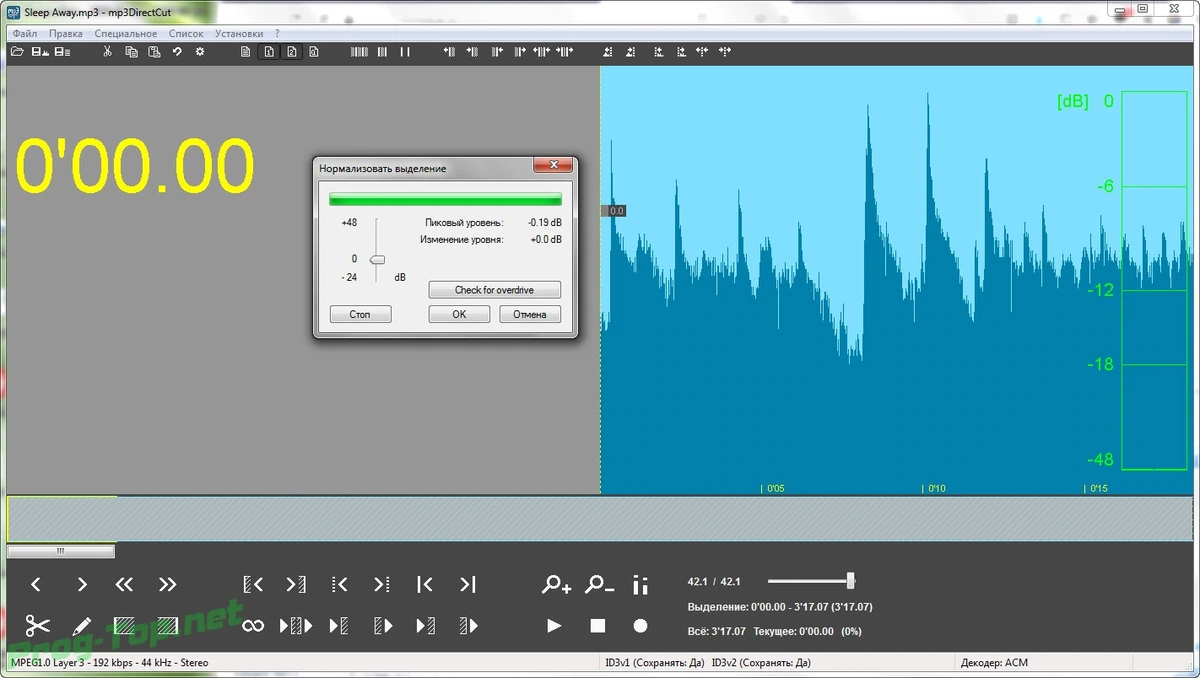1200x678 pixels.
Task: Click the single left arrow step-back button
Action: click(x=36, y=584)
